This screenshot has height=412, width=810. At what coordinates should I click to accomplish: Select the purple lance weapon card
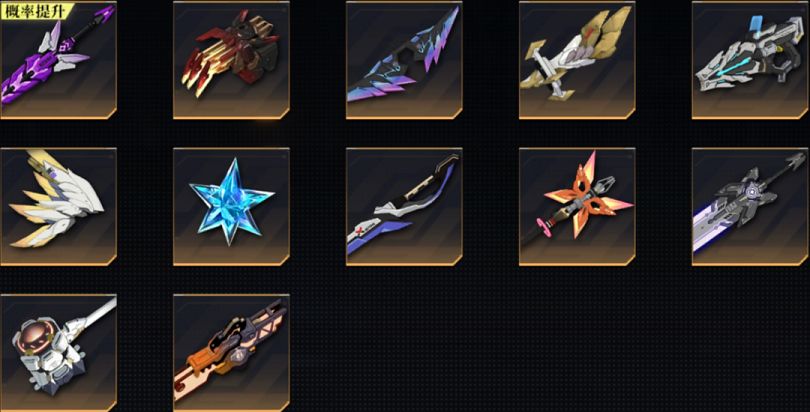(x=58, y=60)
